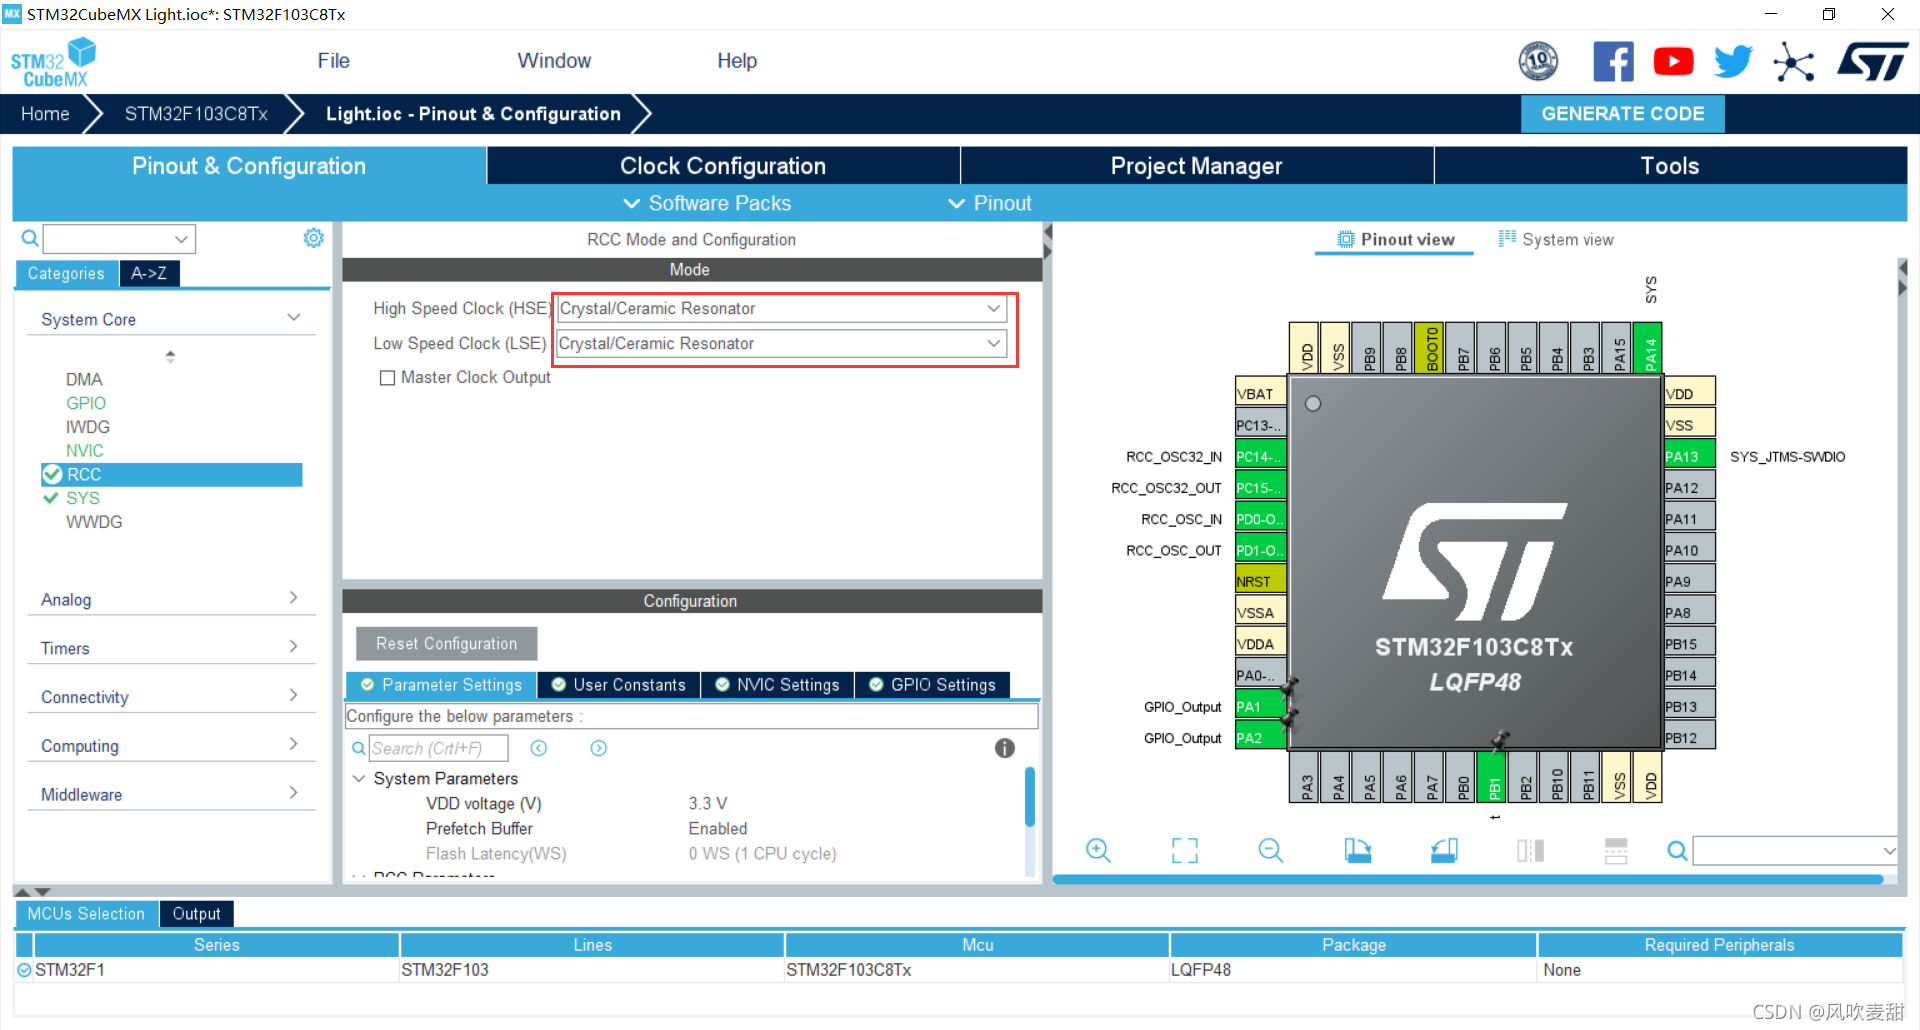Click the PA13 pin on chip

click(x=1690, y=457)
